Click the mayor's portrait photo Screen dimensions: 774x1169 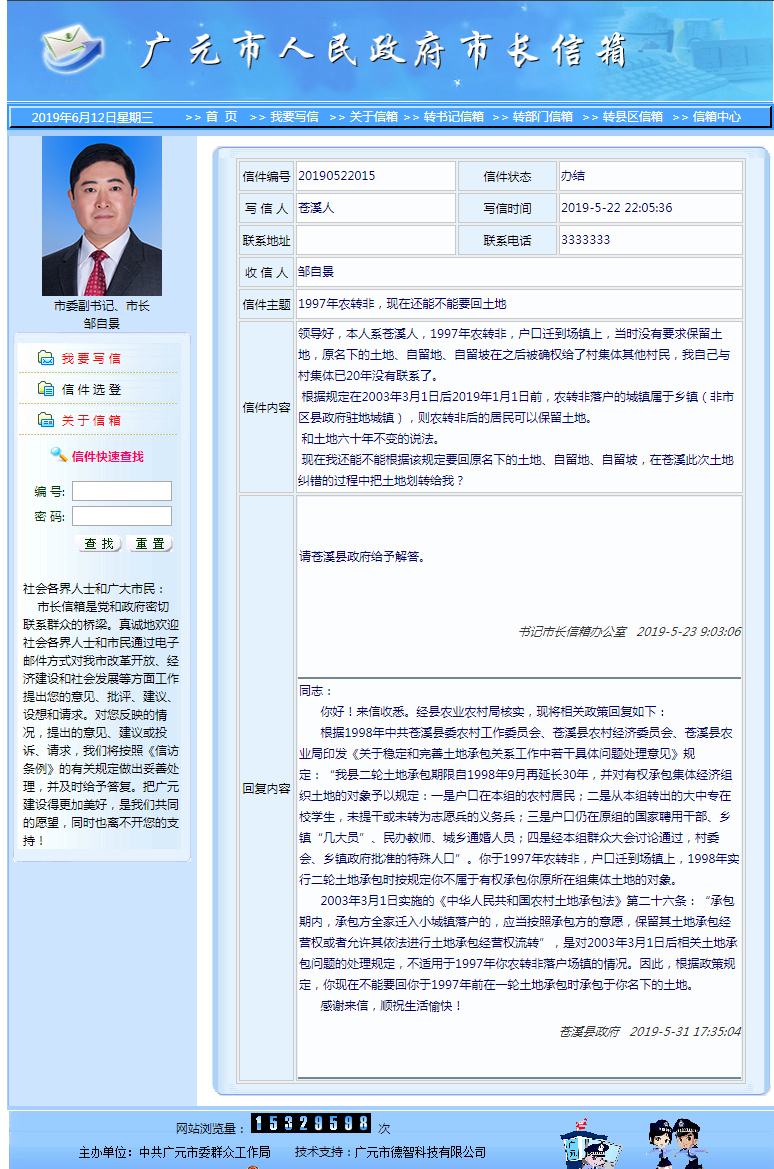click(x=101, y=216)
